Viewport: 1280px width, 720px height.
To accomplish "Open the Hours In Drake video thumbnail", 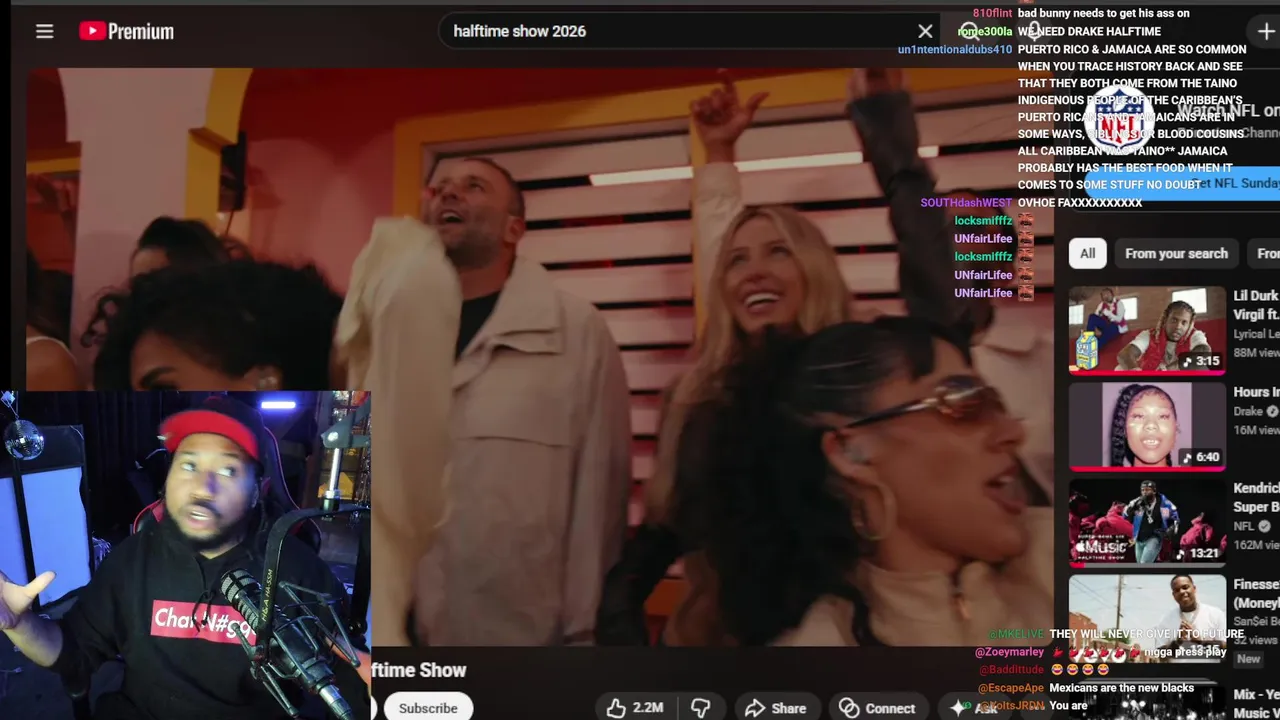I will click(1147, 425).
